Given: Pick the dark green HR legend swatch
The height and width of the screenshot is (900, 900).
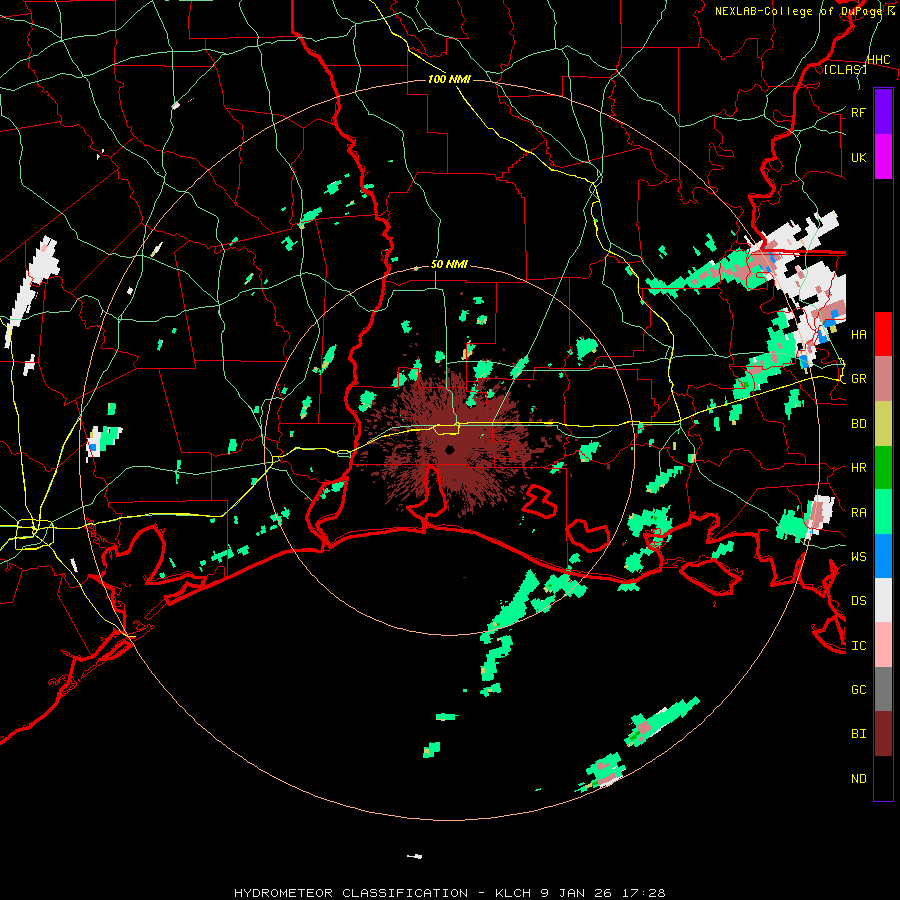Looking at the screenshot, I should [x=883, y=468].
